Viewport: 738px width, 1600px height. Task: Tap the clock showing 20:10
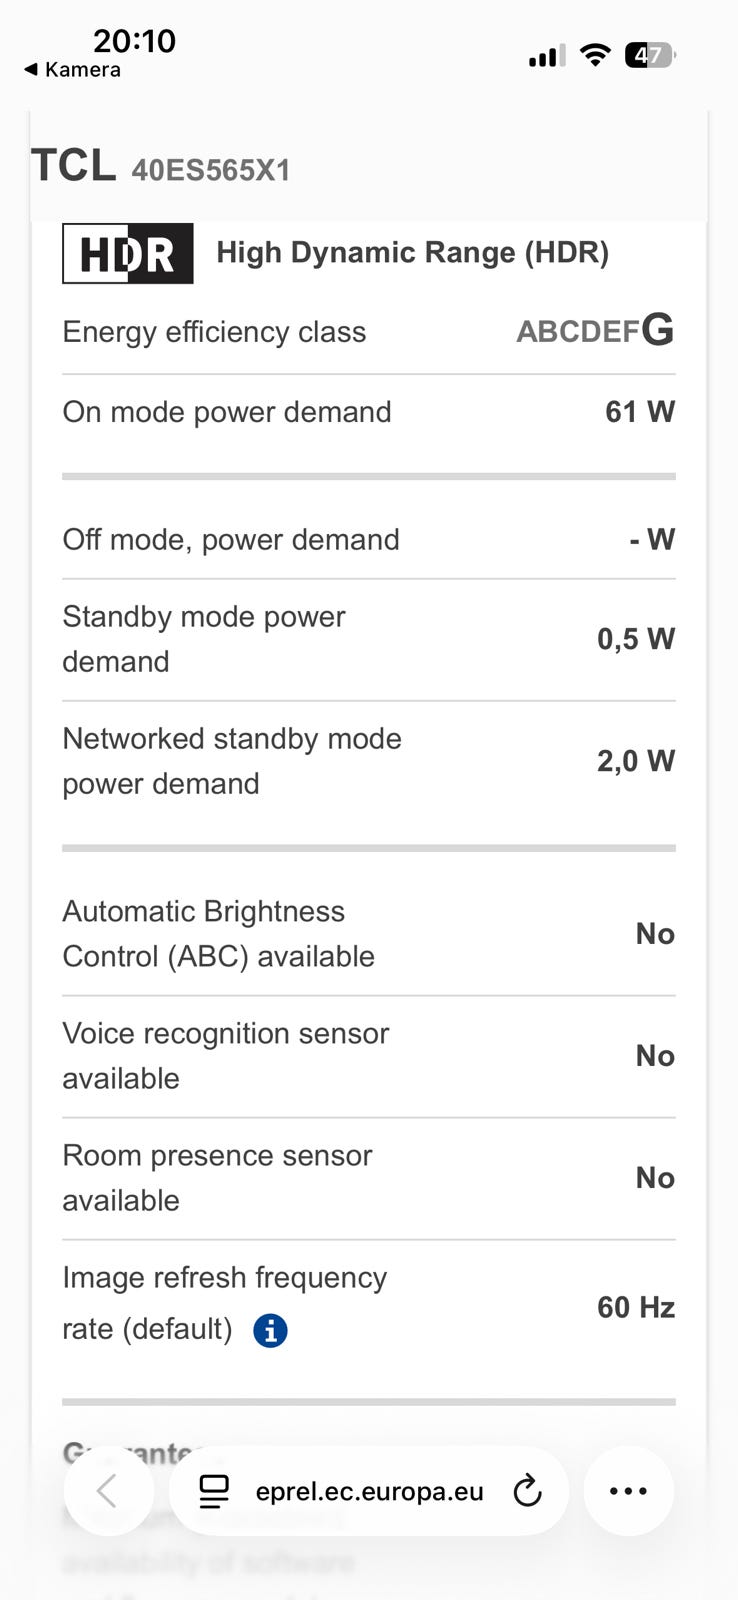(x=134, y=41)
